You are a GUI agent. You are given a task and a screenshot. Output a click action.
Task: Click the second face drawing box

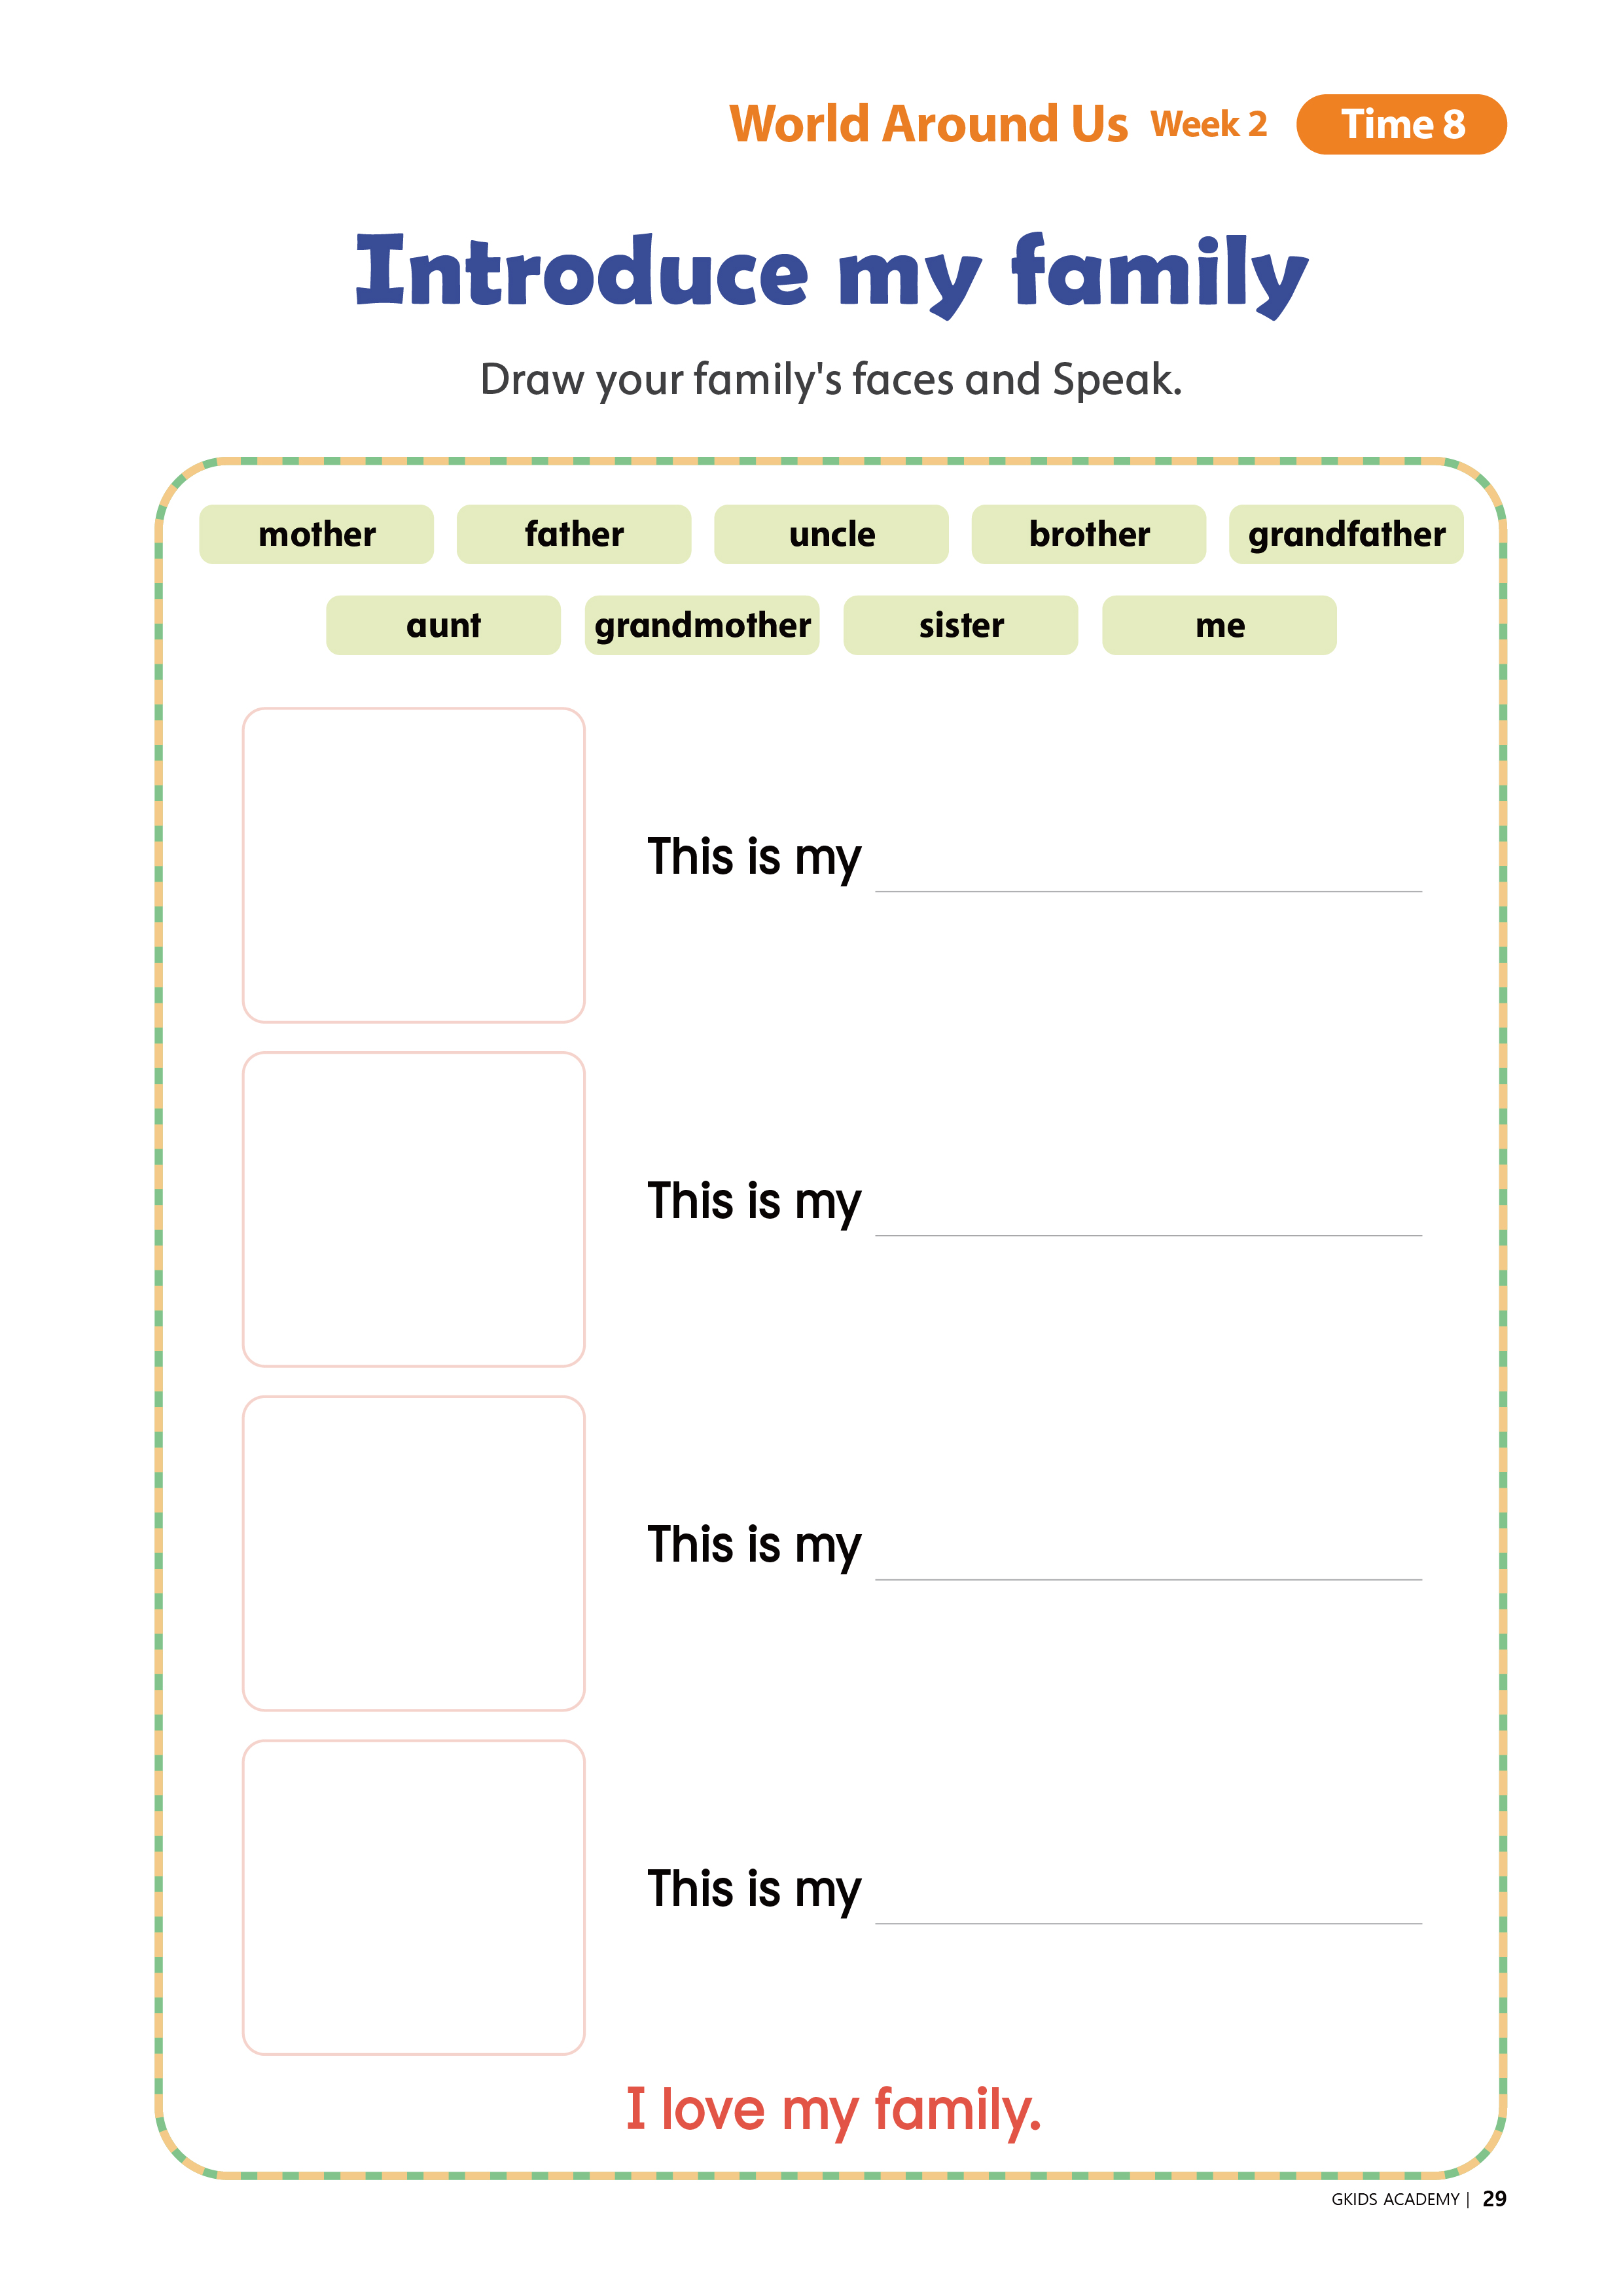pyautogui.click(x=413, y=1209)
